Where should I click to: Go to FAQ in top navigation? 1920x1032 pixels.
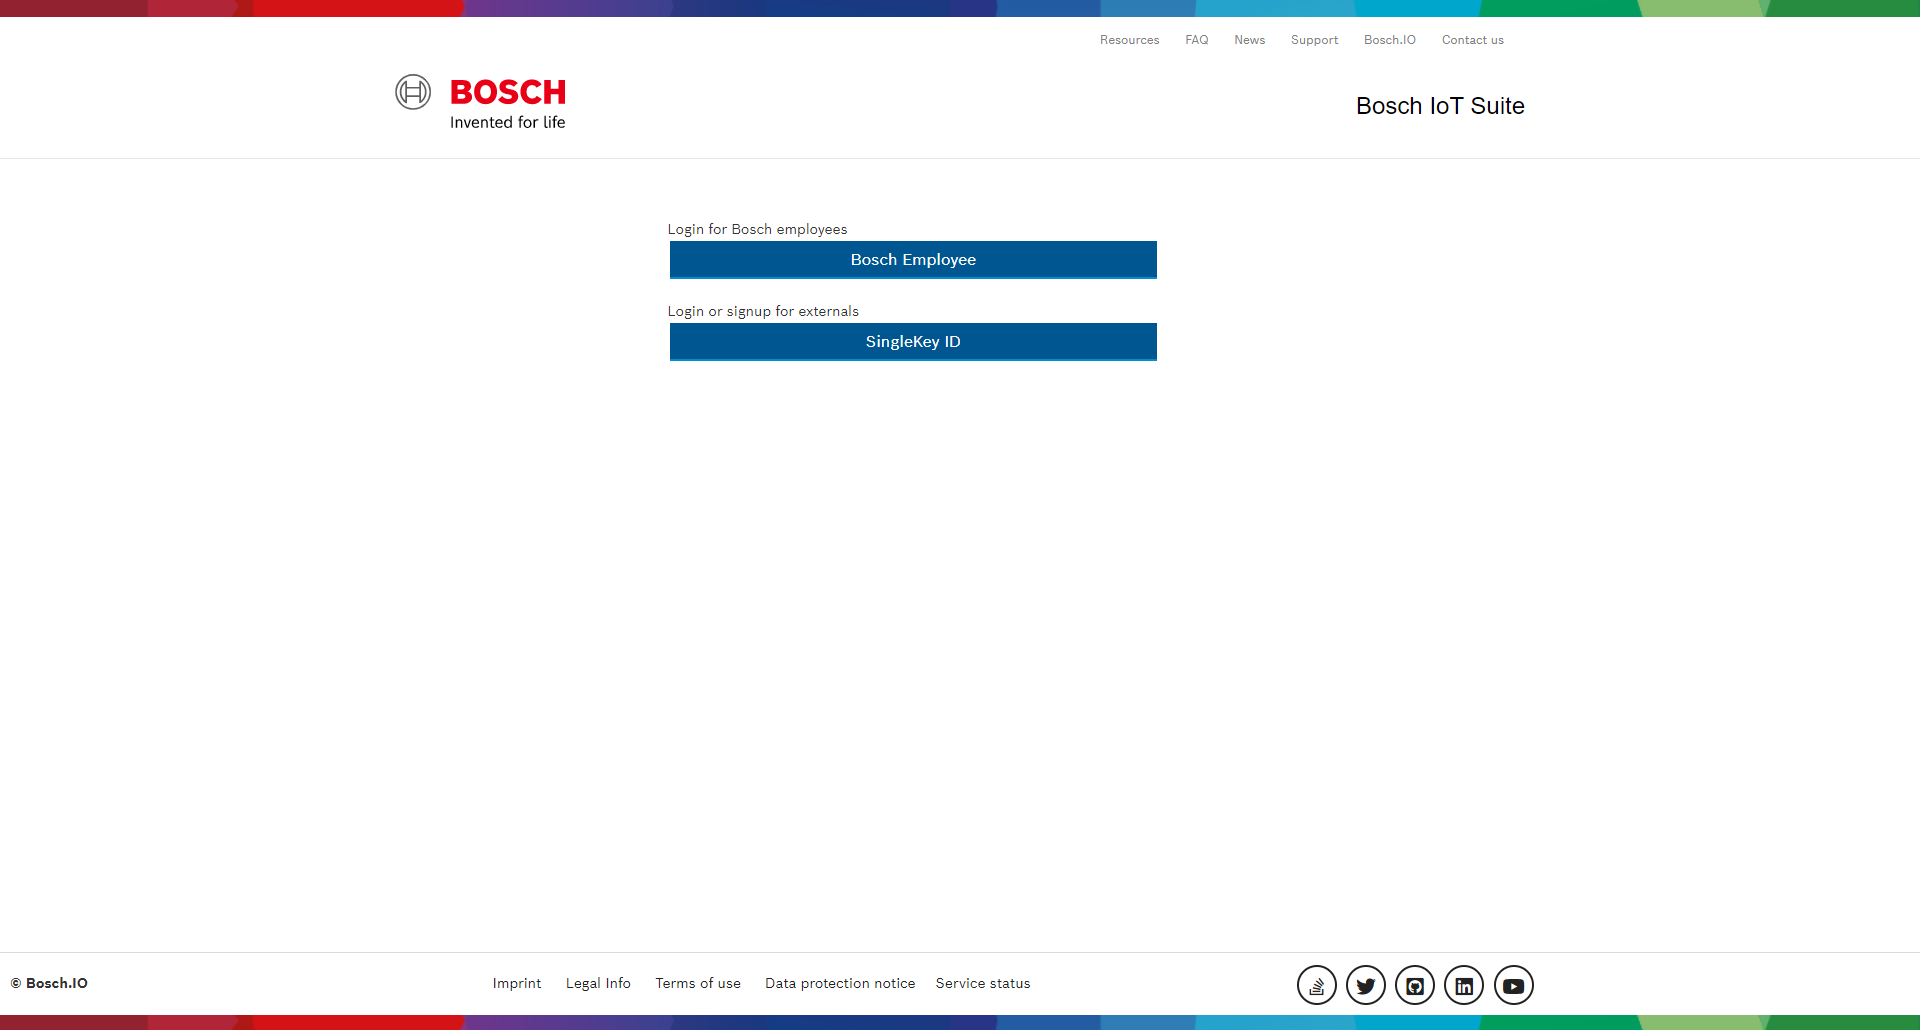1196,40
